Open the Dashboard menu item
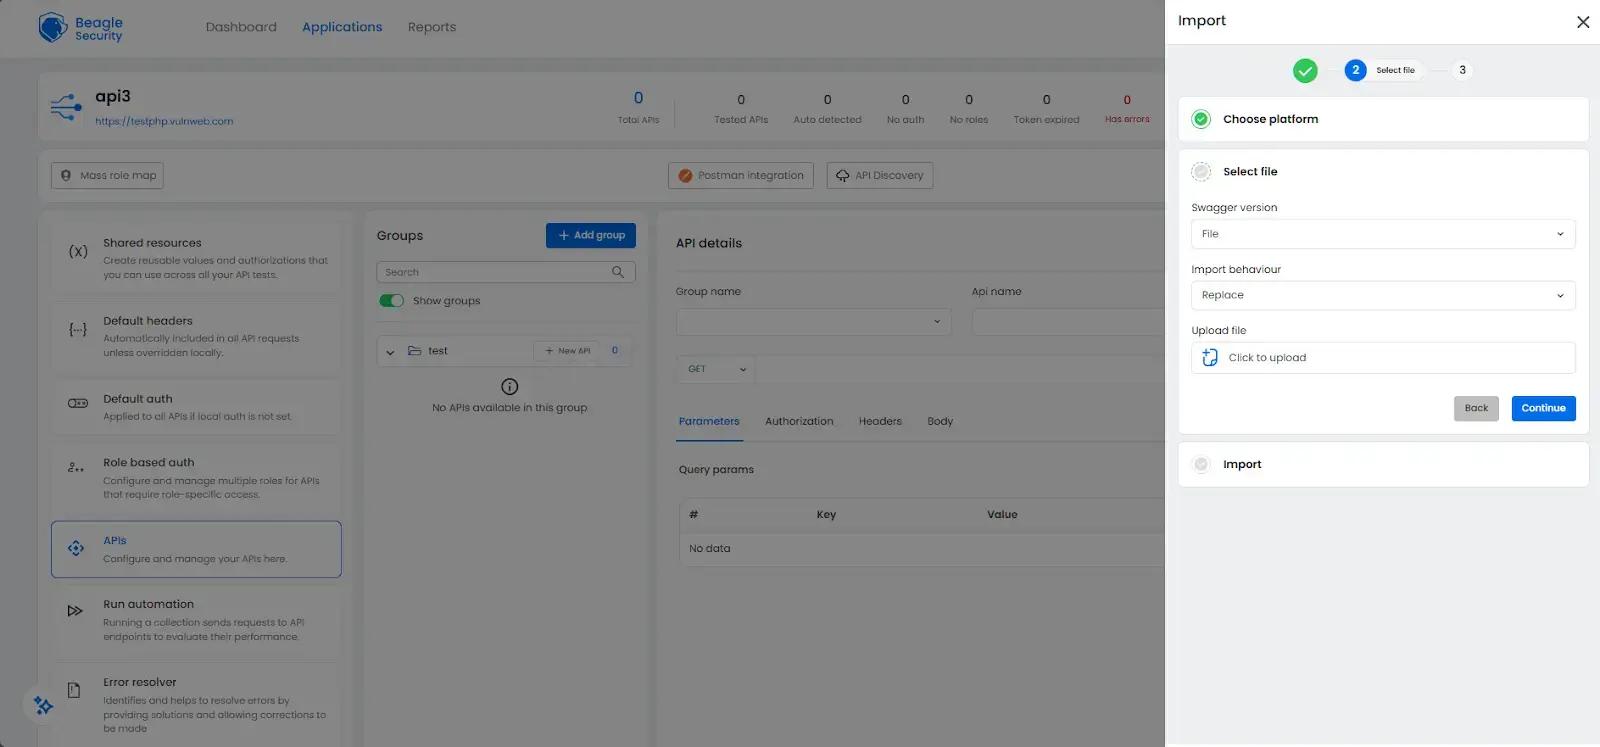The image size is (1600, 747). (241, 27)
